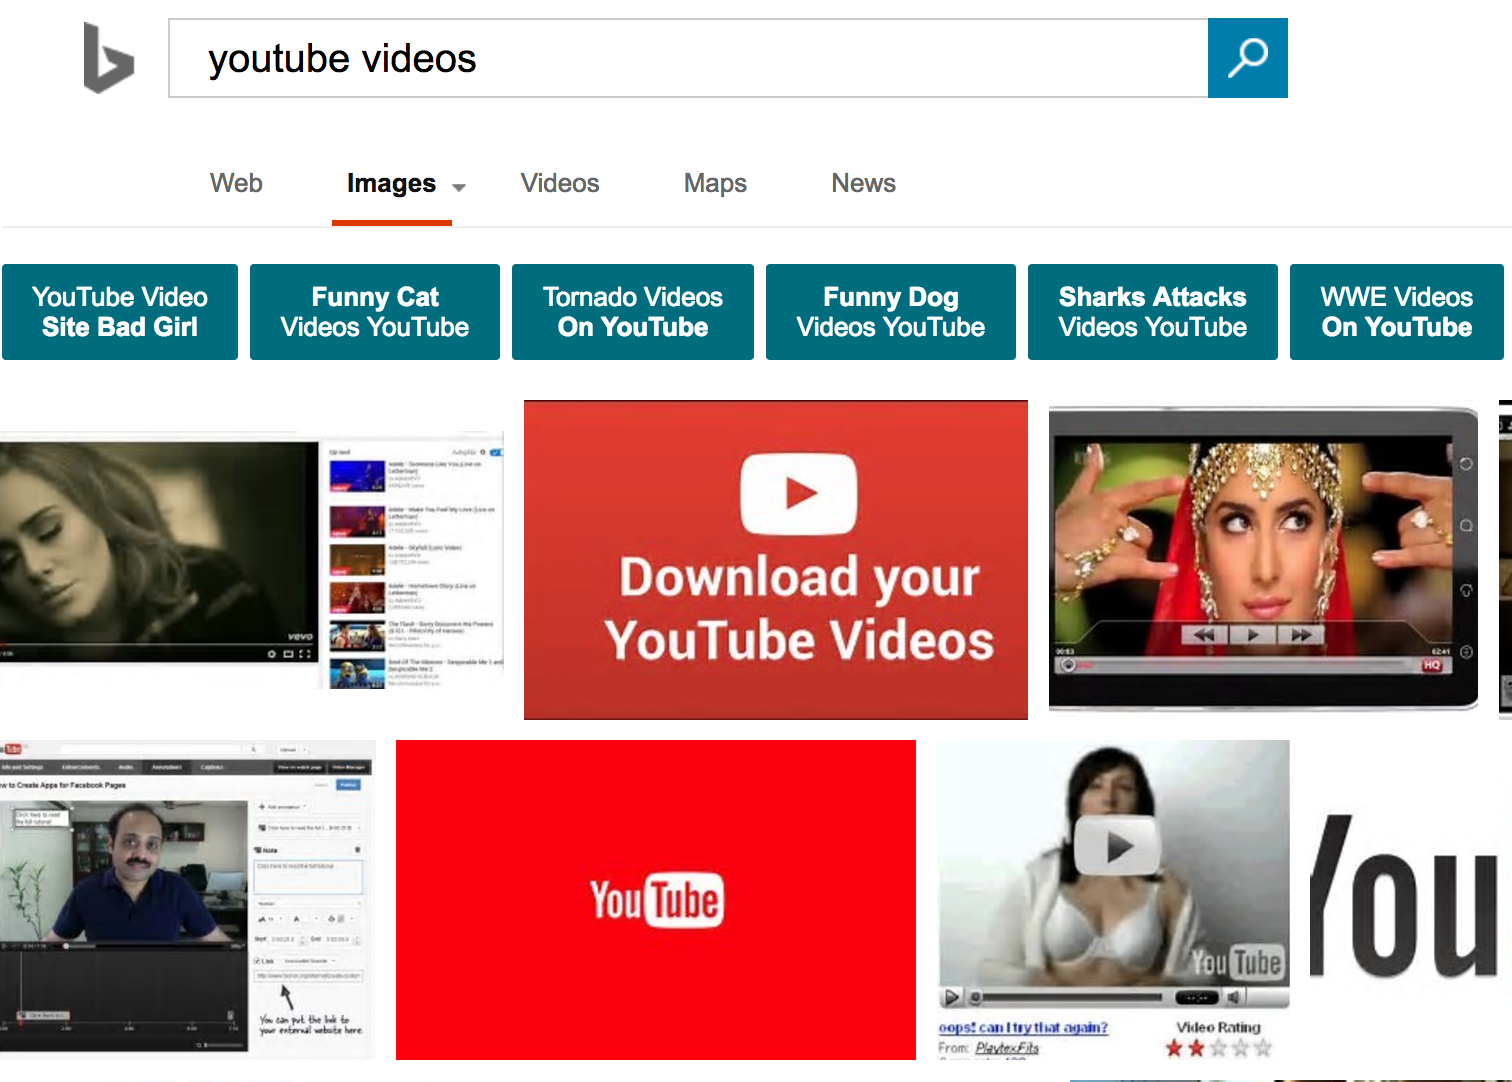
Task: Choose Funny Cat Videos YouTube suggestion
Action: 375,312
